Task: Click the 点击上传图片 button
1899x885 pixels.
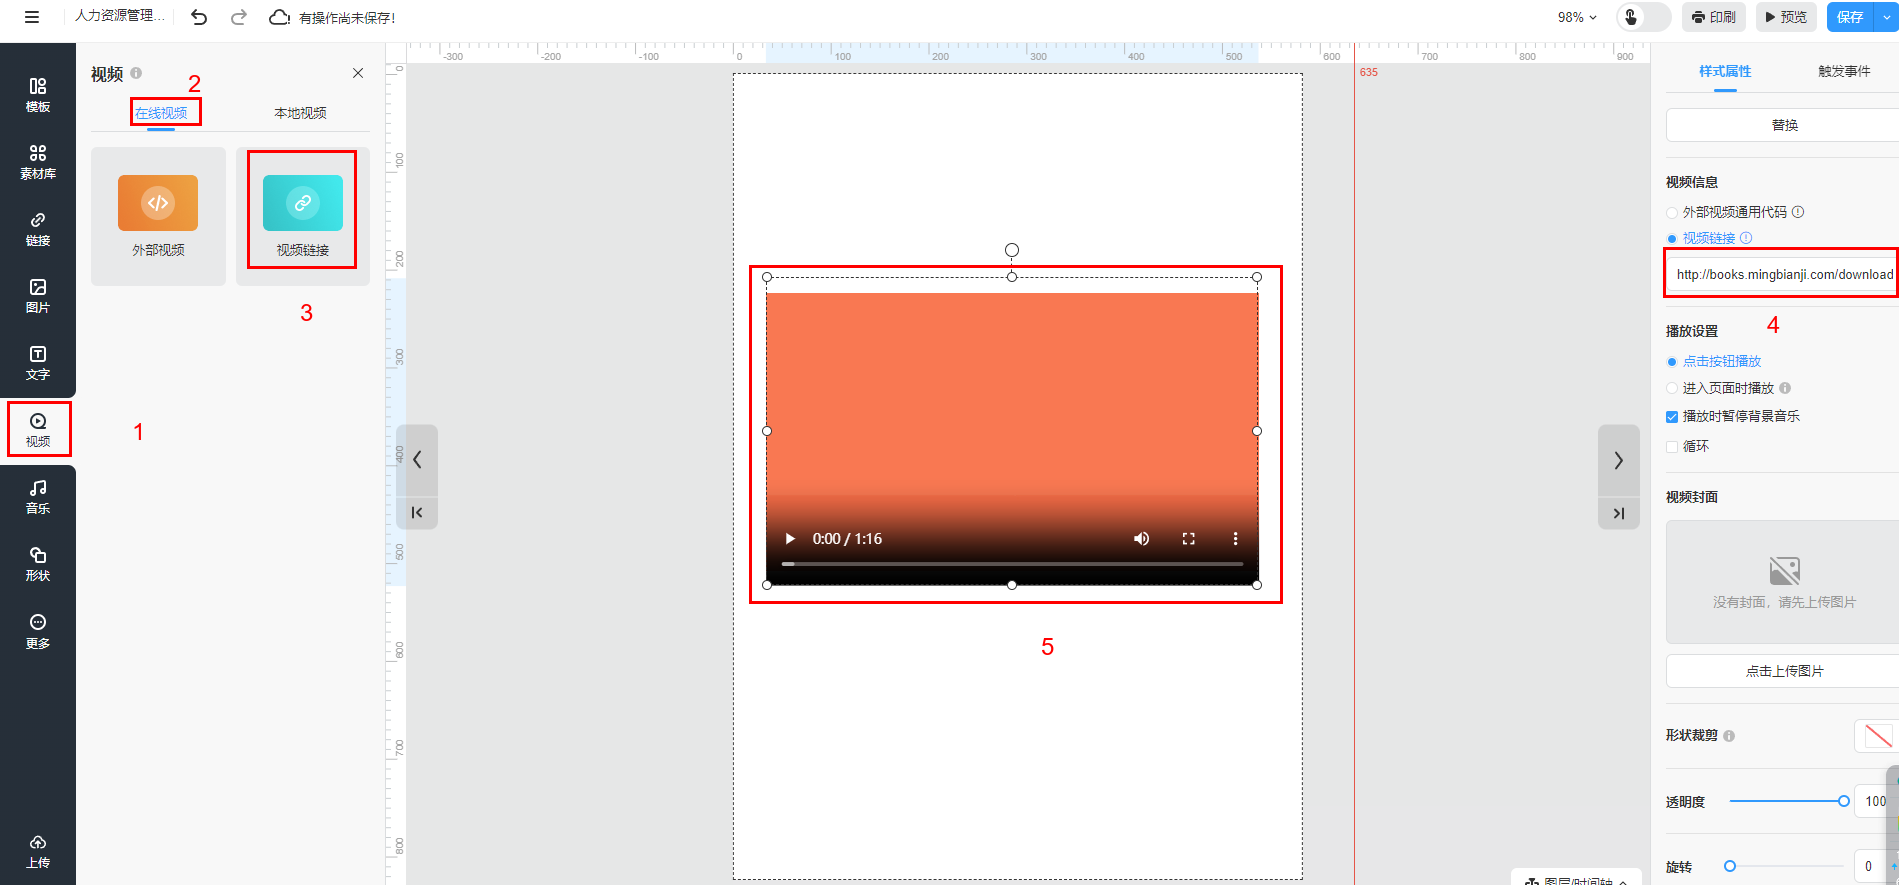Action: [x=1784, y=671]
